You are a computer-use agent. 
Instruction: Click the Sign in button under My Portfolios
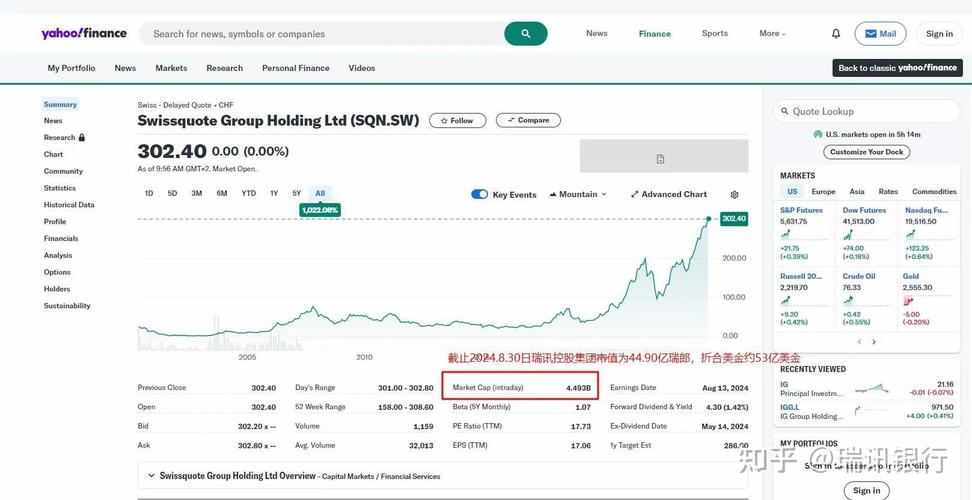(866, 490)
